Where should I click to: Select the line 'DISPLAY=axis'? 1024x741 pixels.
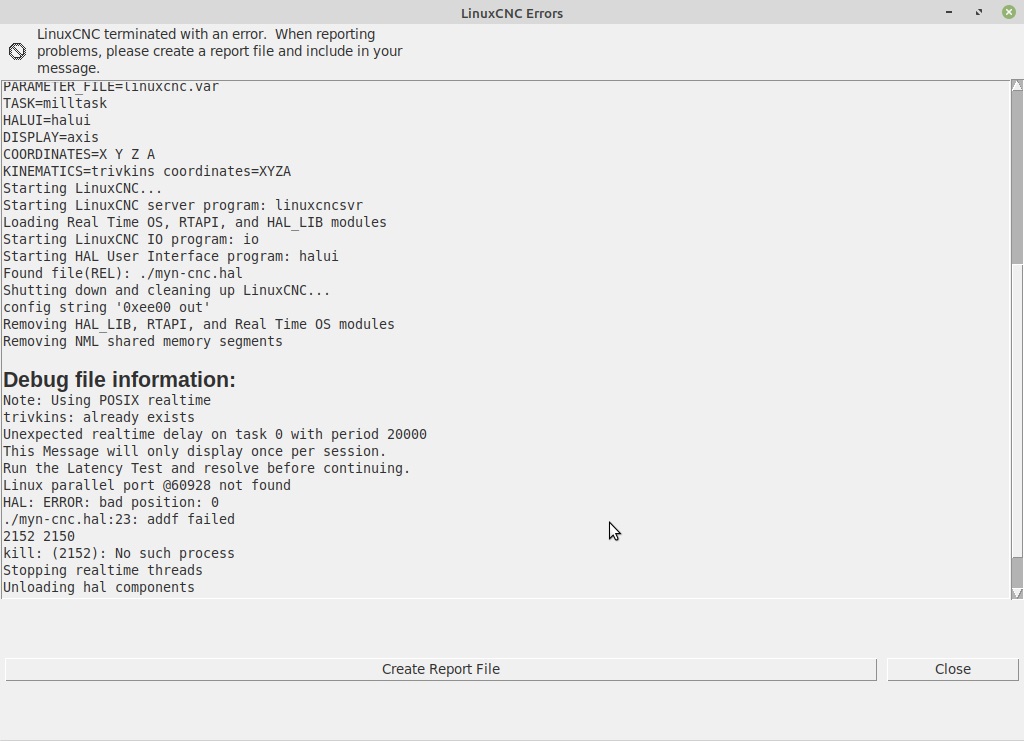point(51,137)
